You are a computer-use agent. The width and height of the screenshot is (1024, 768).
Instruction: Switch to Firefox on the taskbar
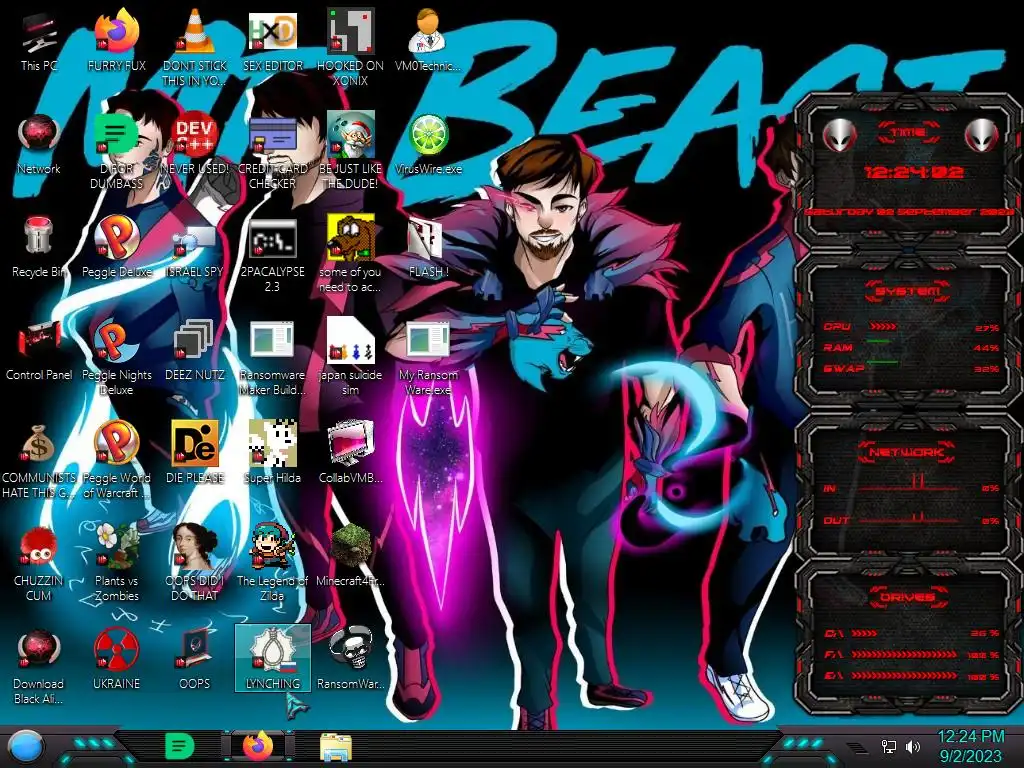[258, 746]
